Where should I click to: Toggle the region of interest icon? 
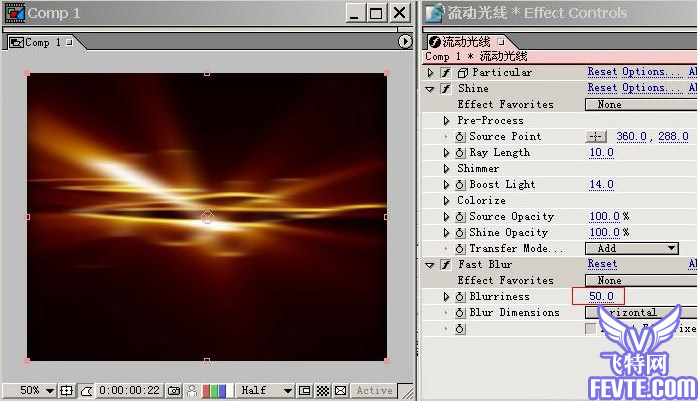click(305, 391)
